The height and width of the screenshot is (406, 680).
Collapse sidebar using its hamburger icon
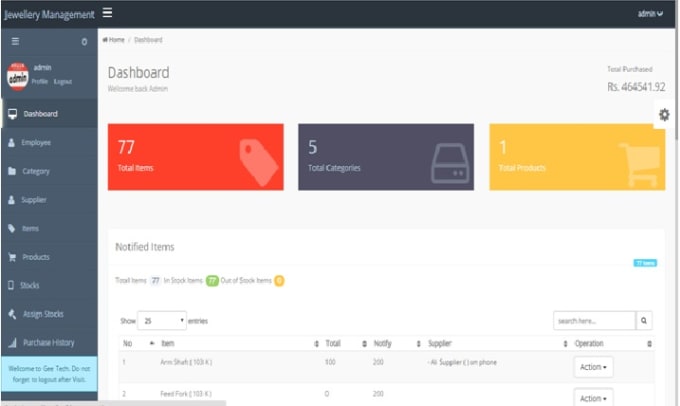click(15, 41)
